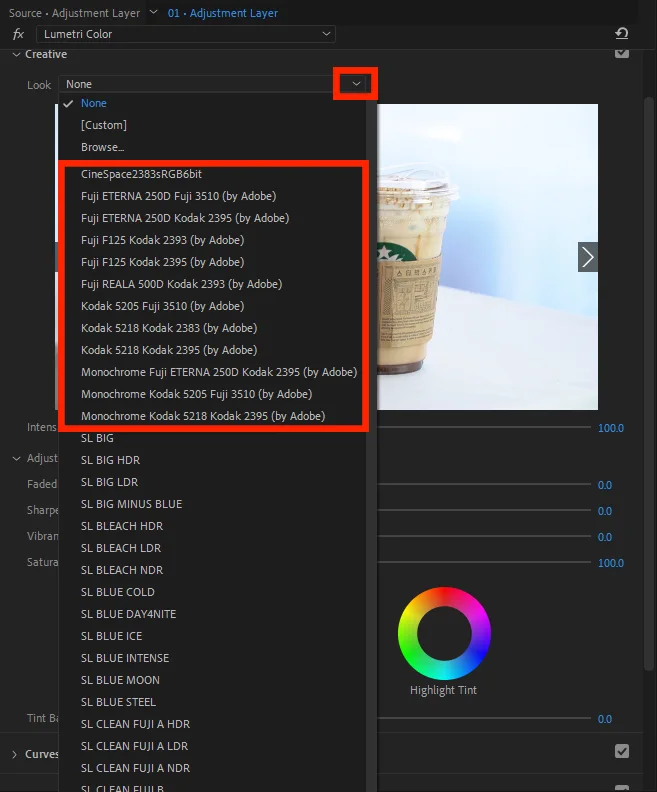The image size is (657, 792).
Task: Expand the Curves section
Action: (15, 754)
